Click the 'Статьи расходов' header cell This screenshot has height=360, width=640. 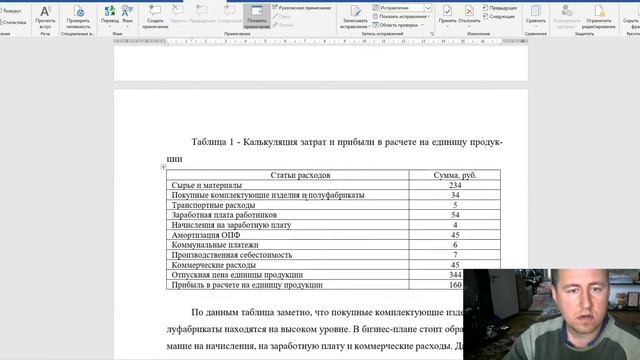point(288,175)
